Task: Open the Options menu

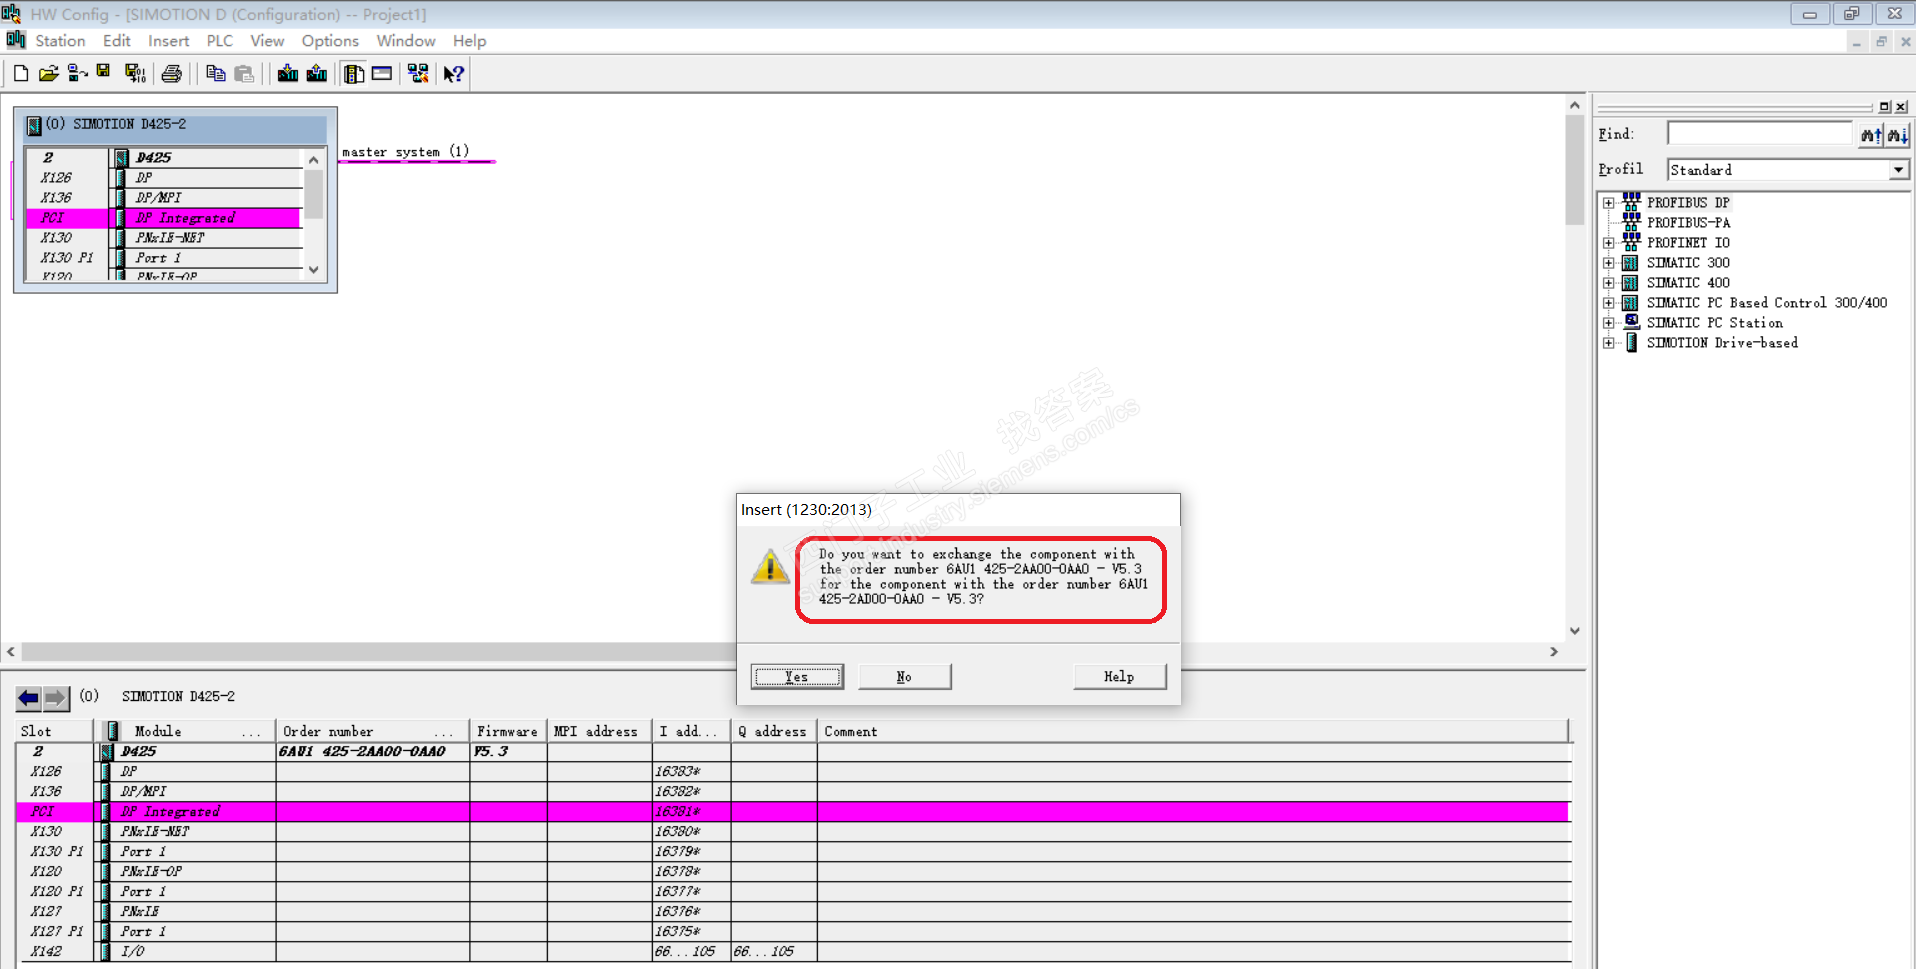Action: tap(330, 41)
